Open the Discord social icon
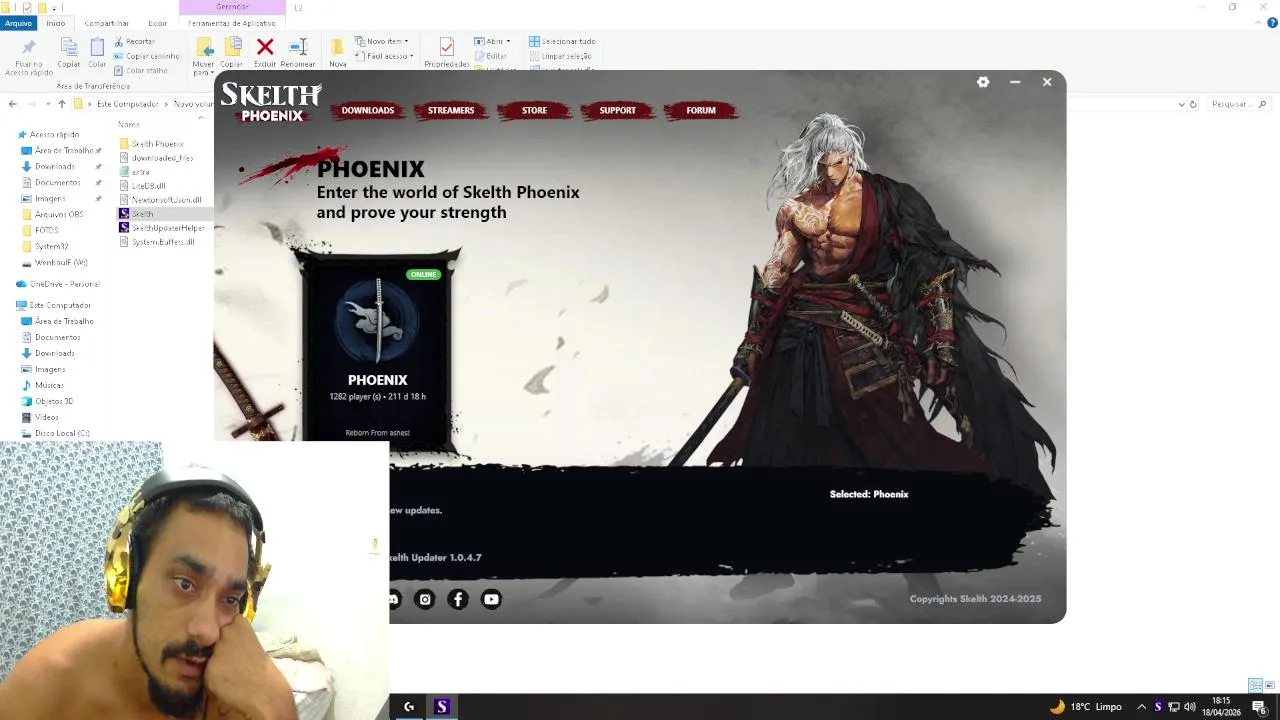Viewport: 1280px width, 720px height. 393,599
